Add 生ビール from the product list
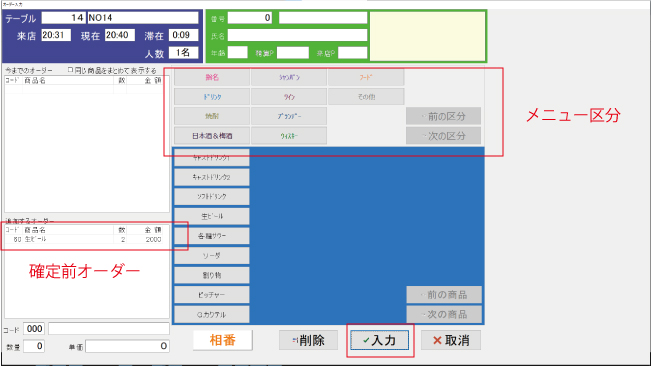This screenshot has height=366, width=651. (212, 216)
